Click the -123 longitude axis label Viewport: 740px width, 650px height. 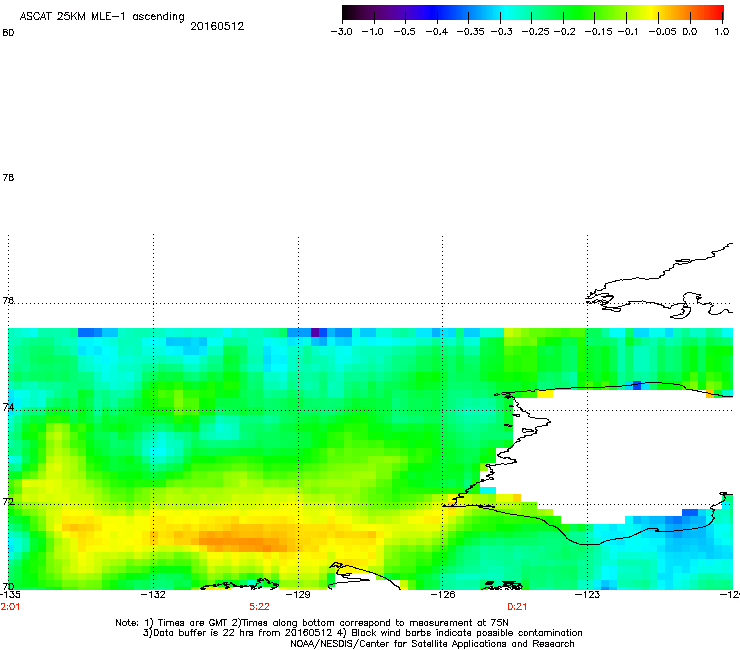(587, 595)
